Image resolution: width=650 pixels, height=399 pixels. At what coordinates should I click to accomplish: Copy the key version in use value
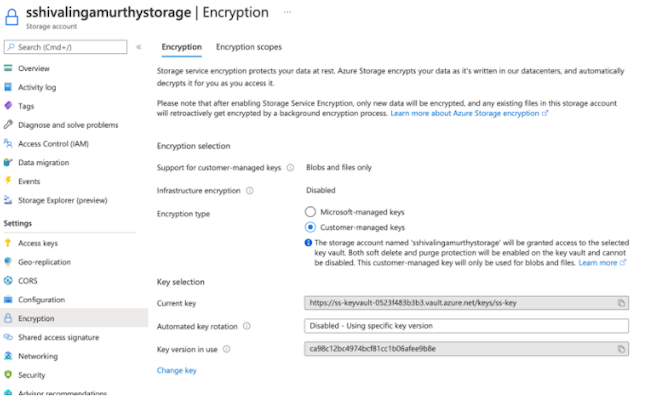click(621, 349)
